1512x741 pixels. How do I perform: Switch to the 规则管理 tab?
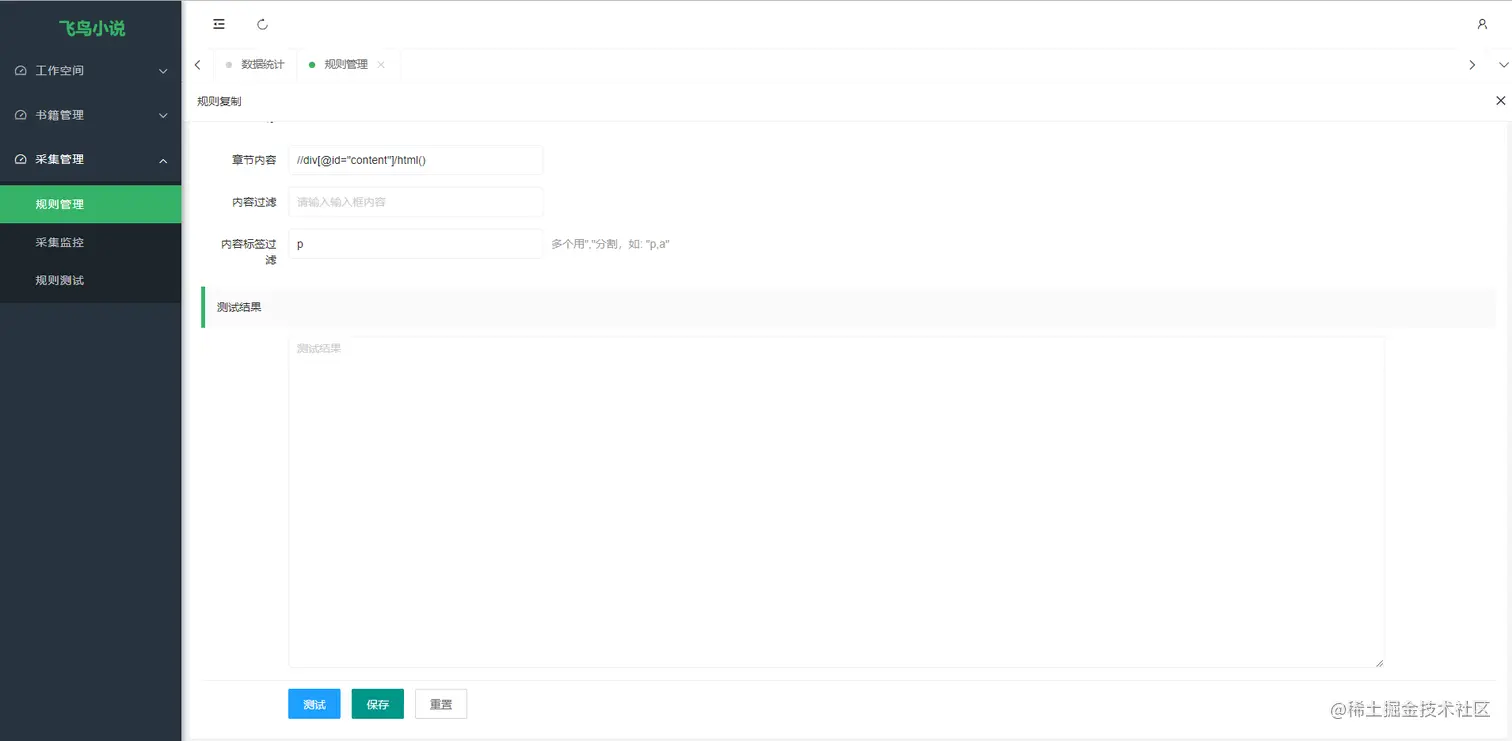(346, 65)
